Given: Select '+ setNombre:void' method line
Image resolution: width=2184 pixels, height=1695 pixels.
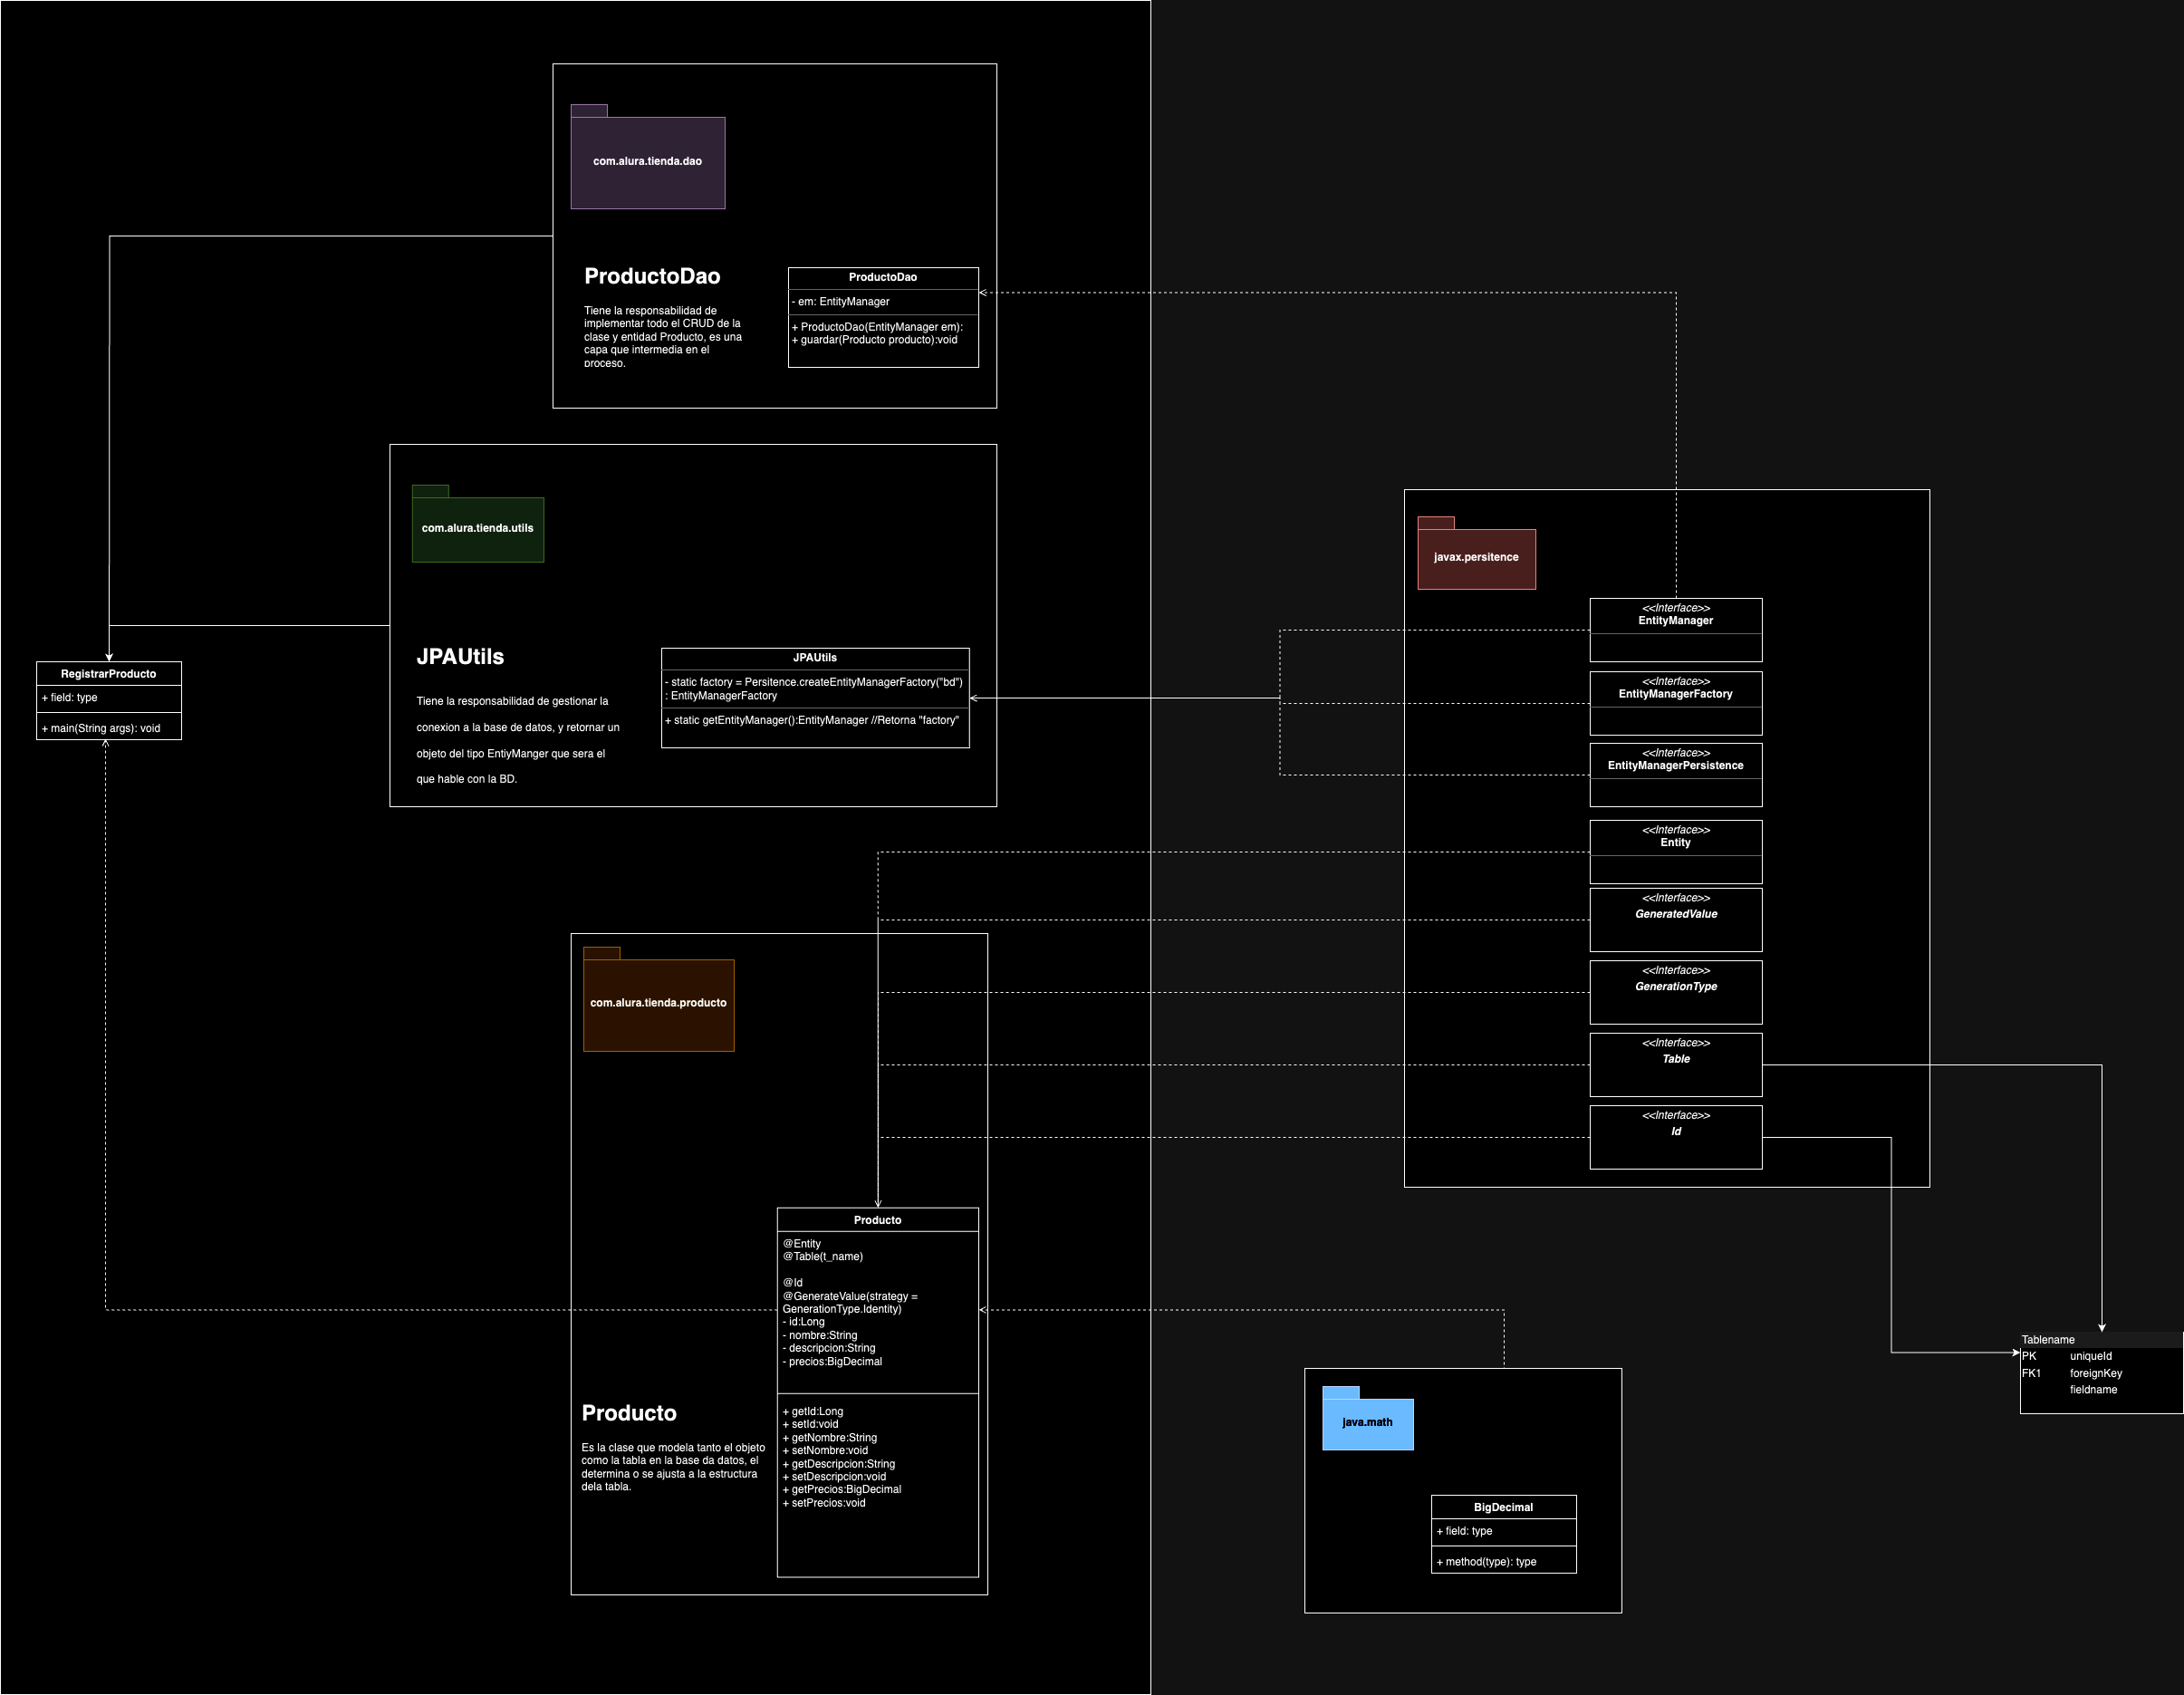Looking at the screenshot, I should point(825,1450).
